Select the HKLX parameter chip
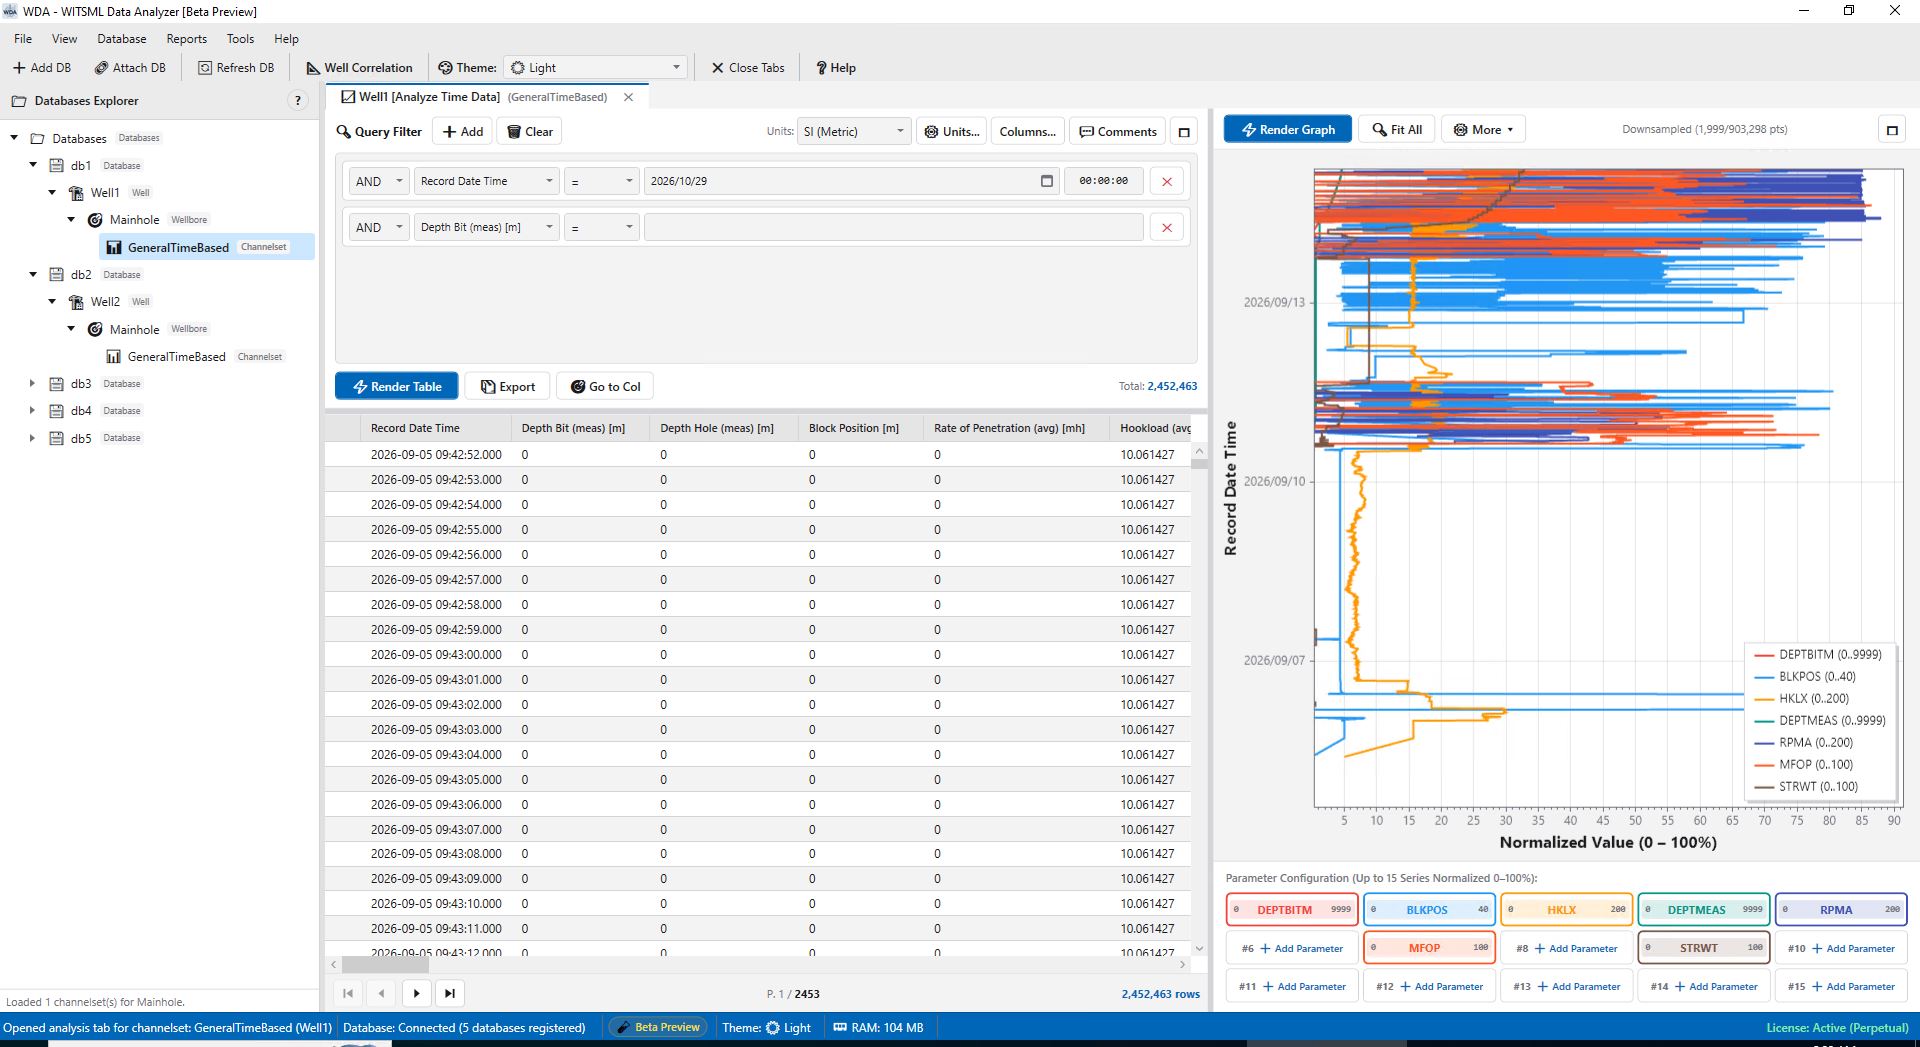 coord(1566,910)
